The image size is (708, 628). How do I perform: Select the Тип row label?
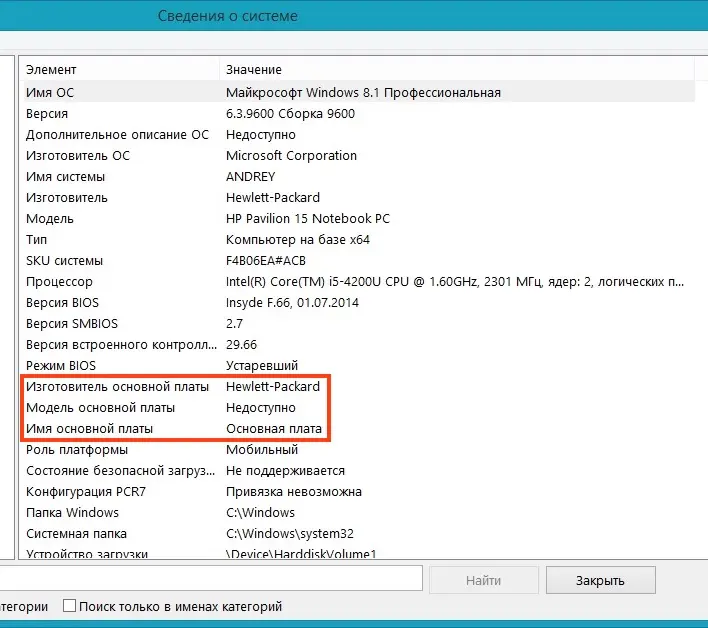[x=36, y=240]
